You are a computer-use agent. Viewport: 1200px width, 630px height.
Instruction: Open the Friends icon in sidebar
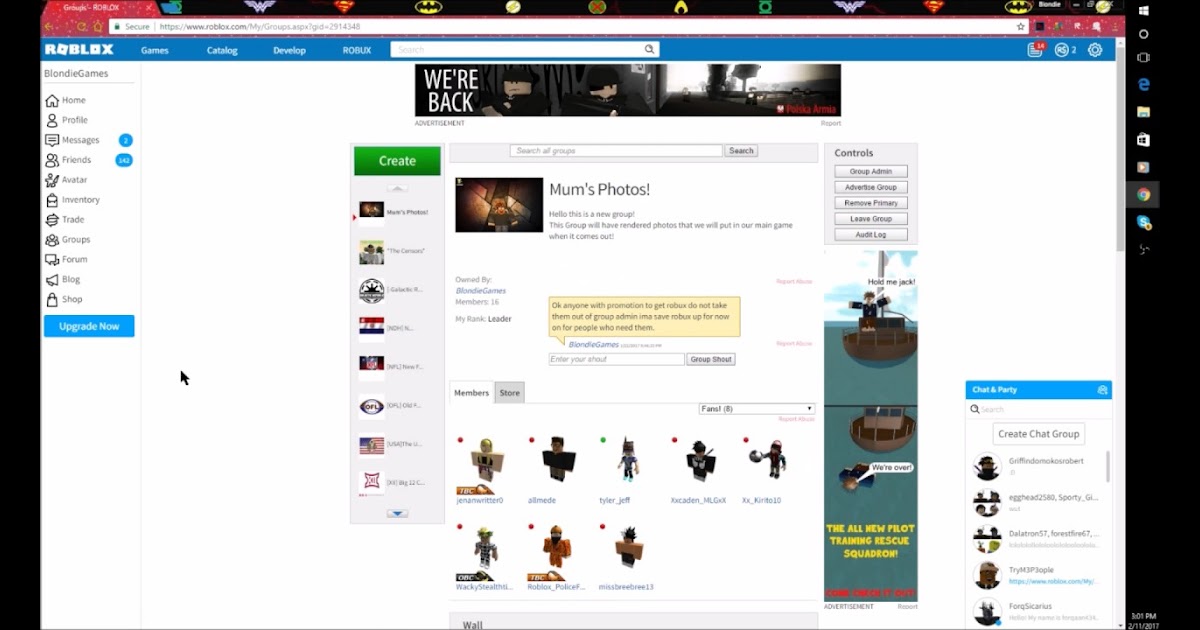click(52, 160)
